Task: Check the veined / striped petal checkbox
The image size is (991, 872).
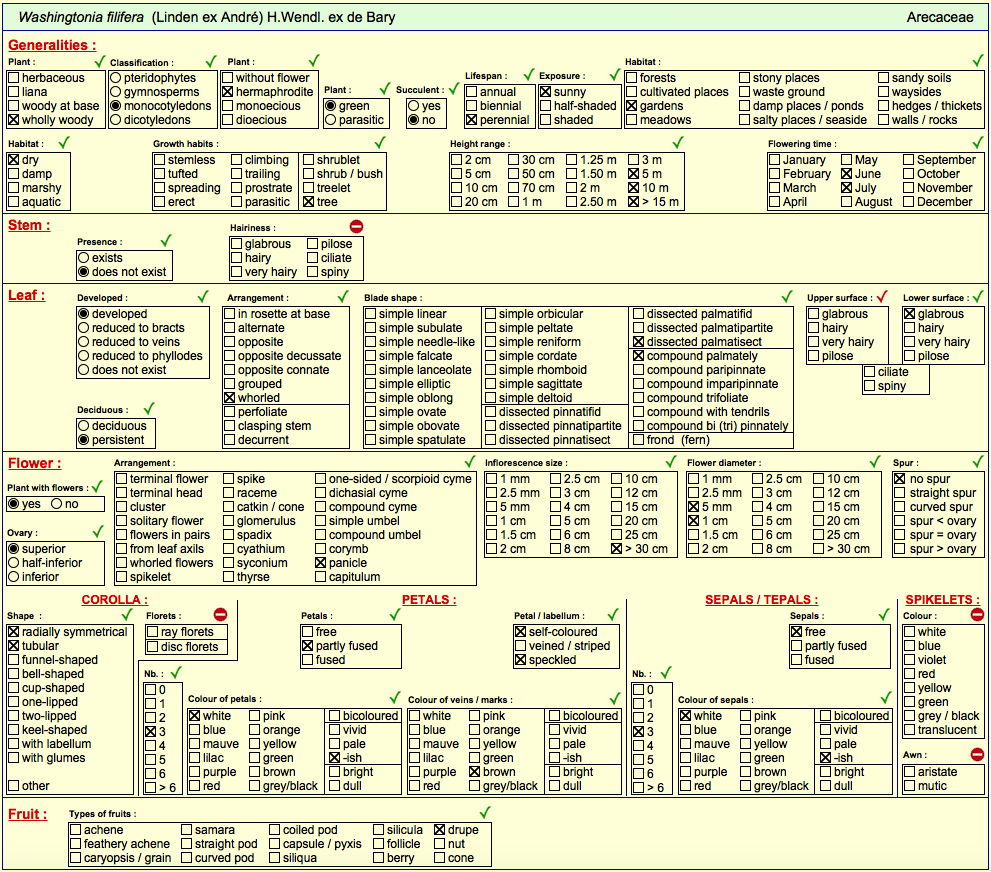Action: click(x=521, y=646)
